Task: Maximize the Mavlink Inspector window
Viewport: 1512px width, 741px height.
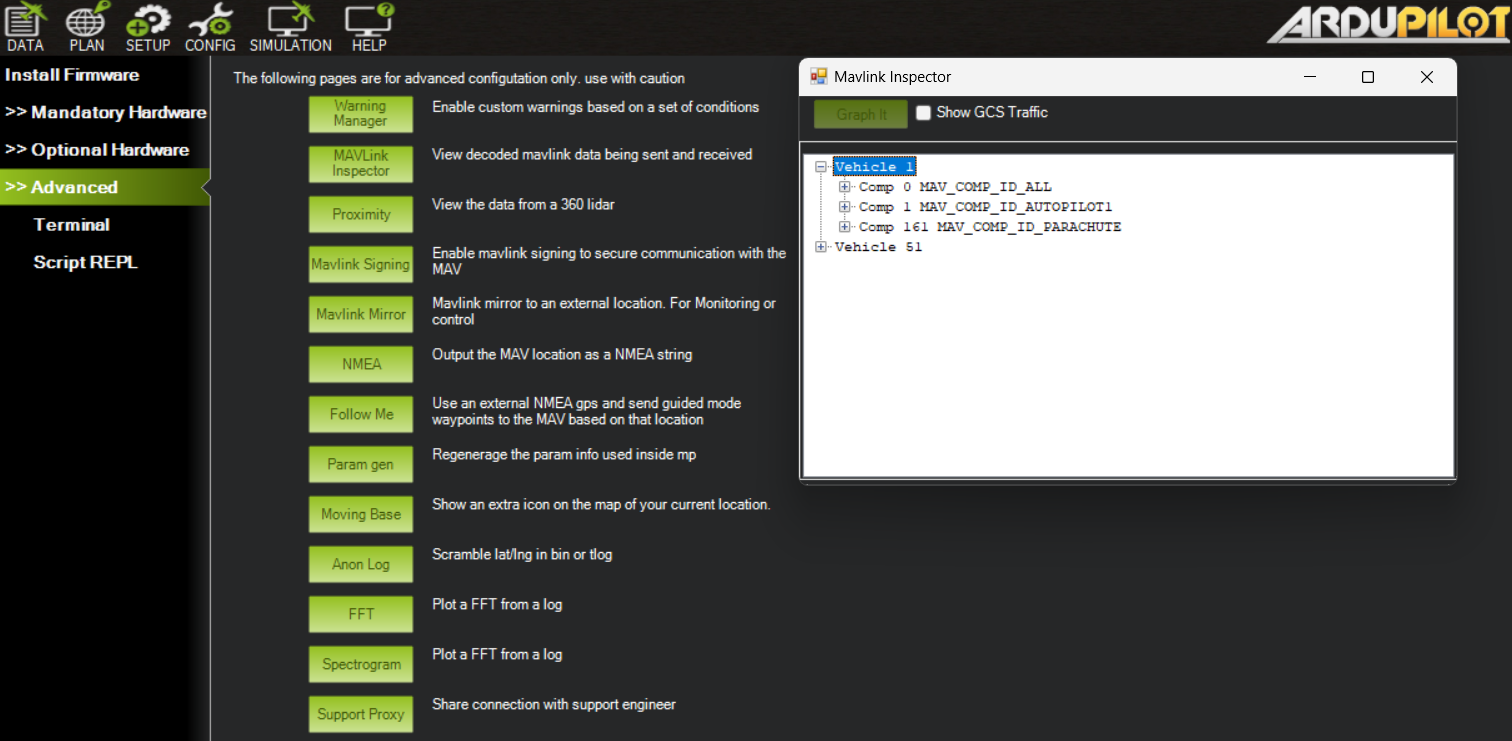Action: point(1368,77)
